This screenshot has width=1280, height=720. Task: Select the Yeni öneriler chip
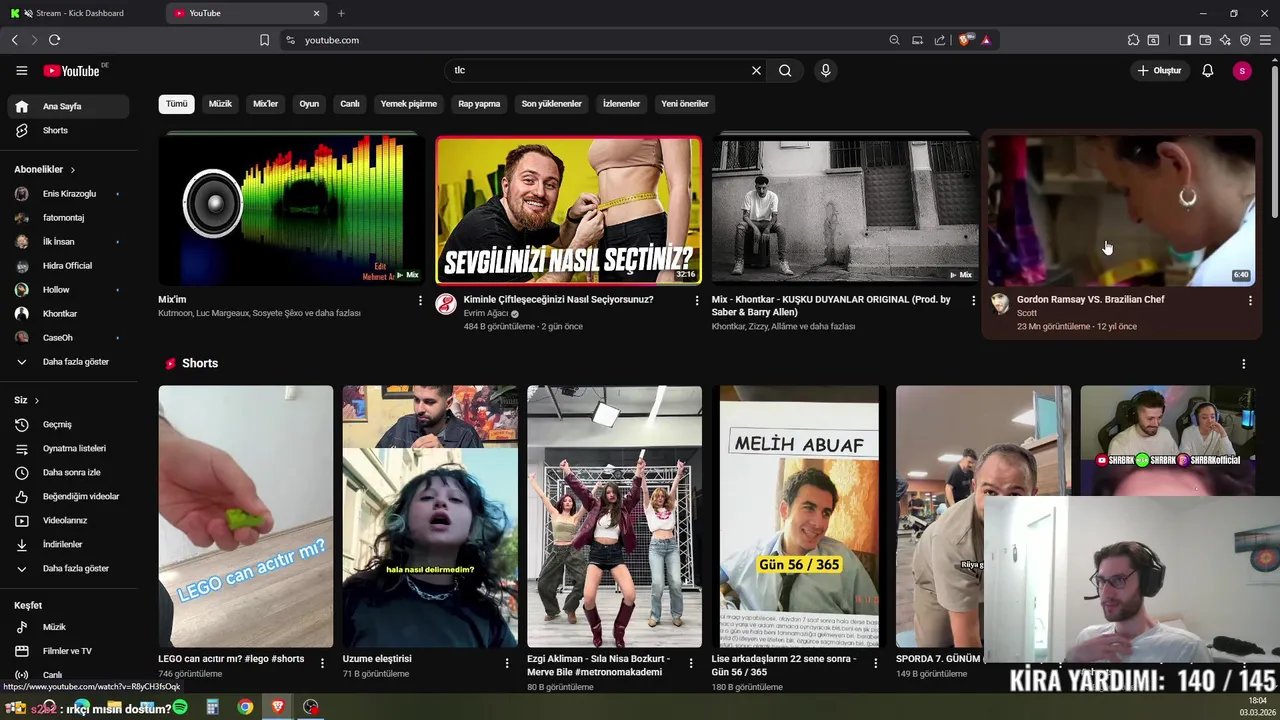[x=685, y=104]
